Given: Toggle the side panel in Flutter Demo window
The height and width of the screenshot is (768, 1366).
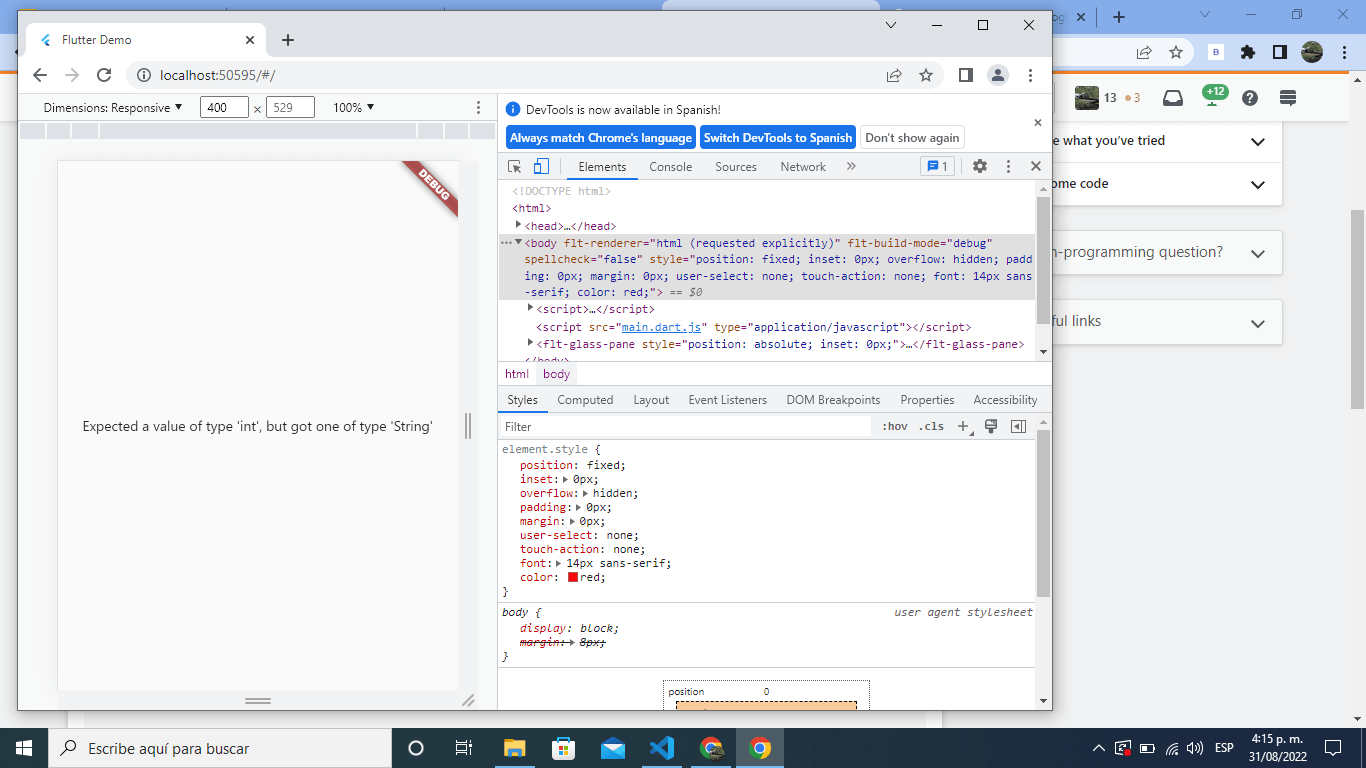Looking at the screenshot, I should coord(965,75).
